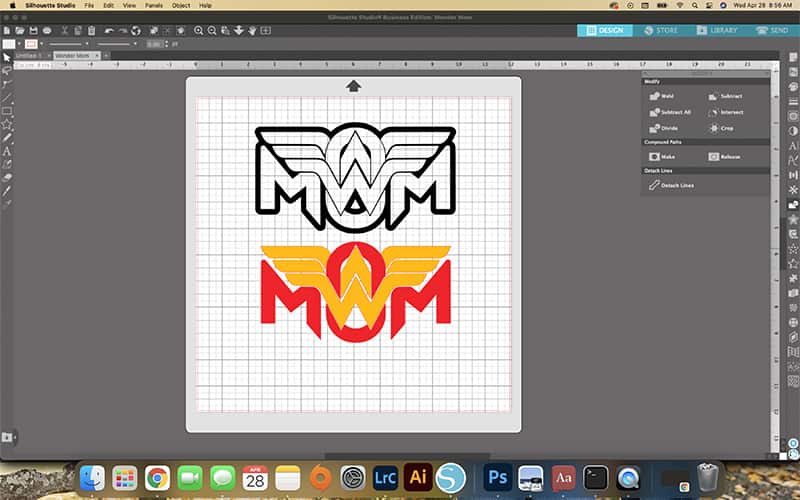Click the New document icon
This screenshot has width=800, height=500.
(x=7, y=31)
